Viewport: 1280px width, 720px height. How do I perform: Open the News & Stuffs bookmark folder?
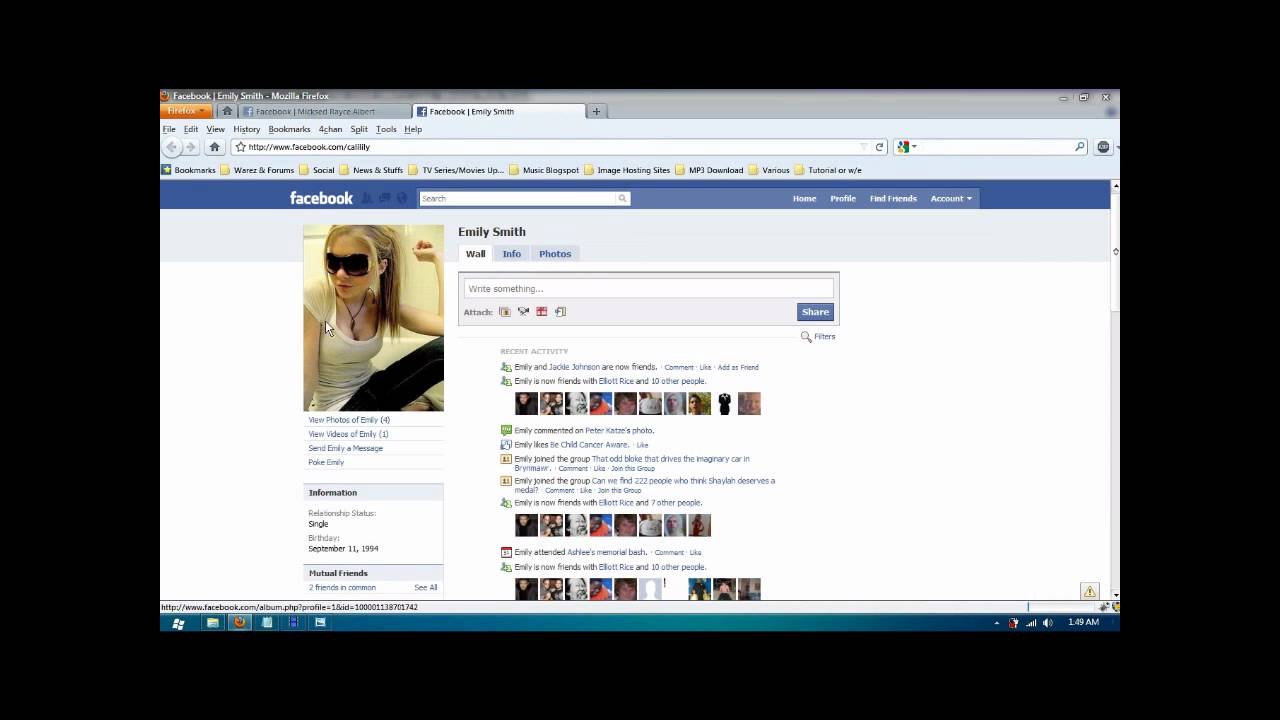[x=371, y=170]
